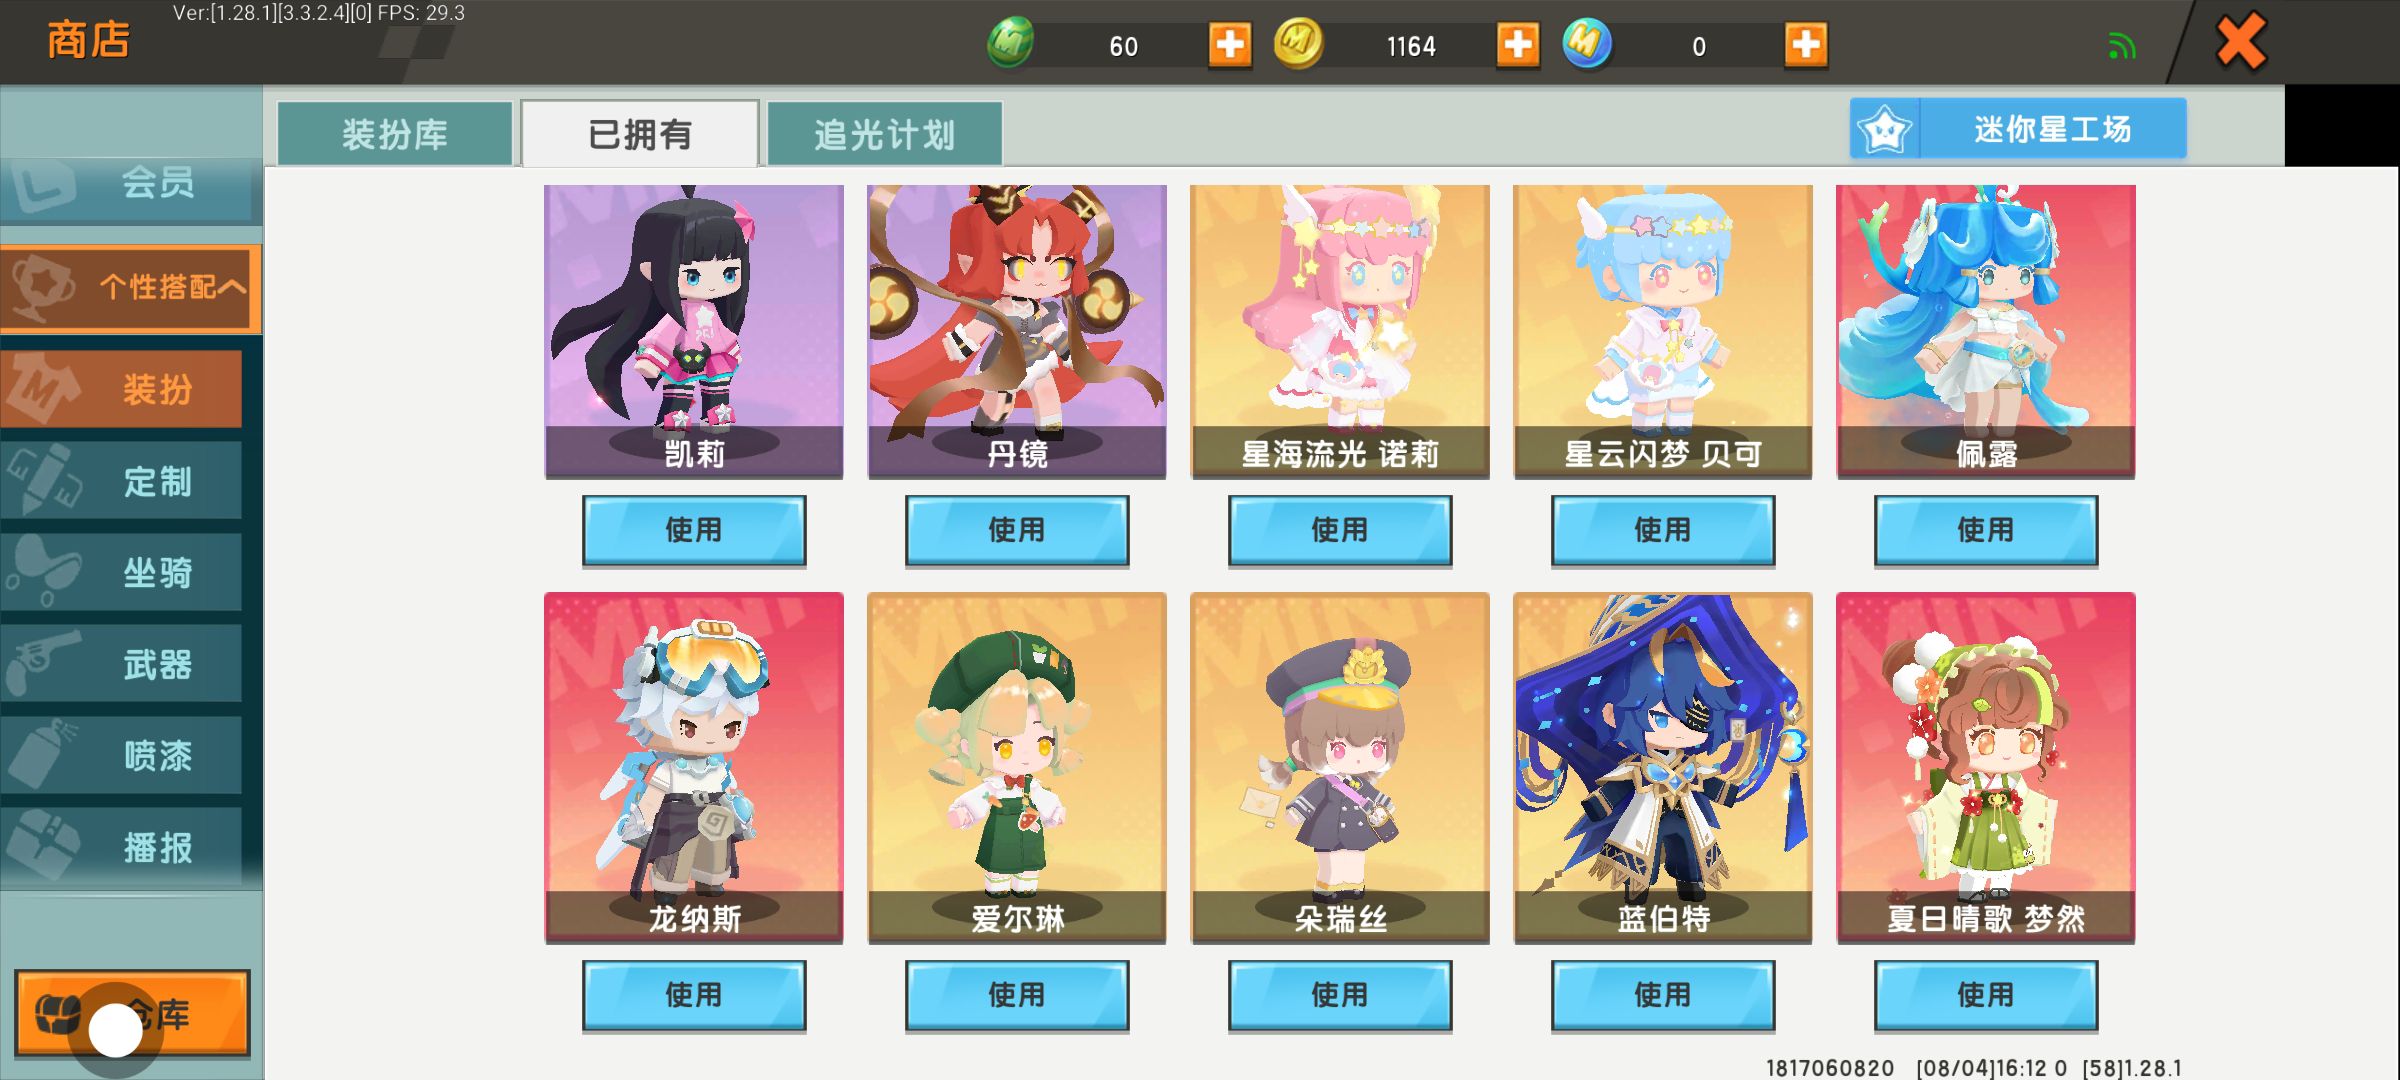Click the green bean currency icon
The image size is (2400, 1080).
click(x=1011, y=44)
